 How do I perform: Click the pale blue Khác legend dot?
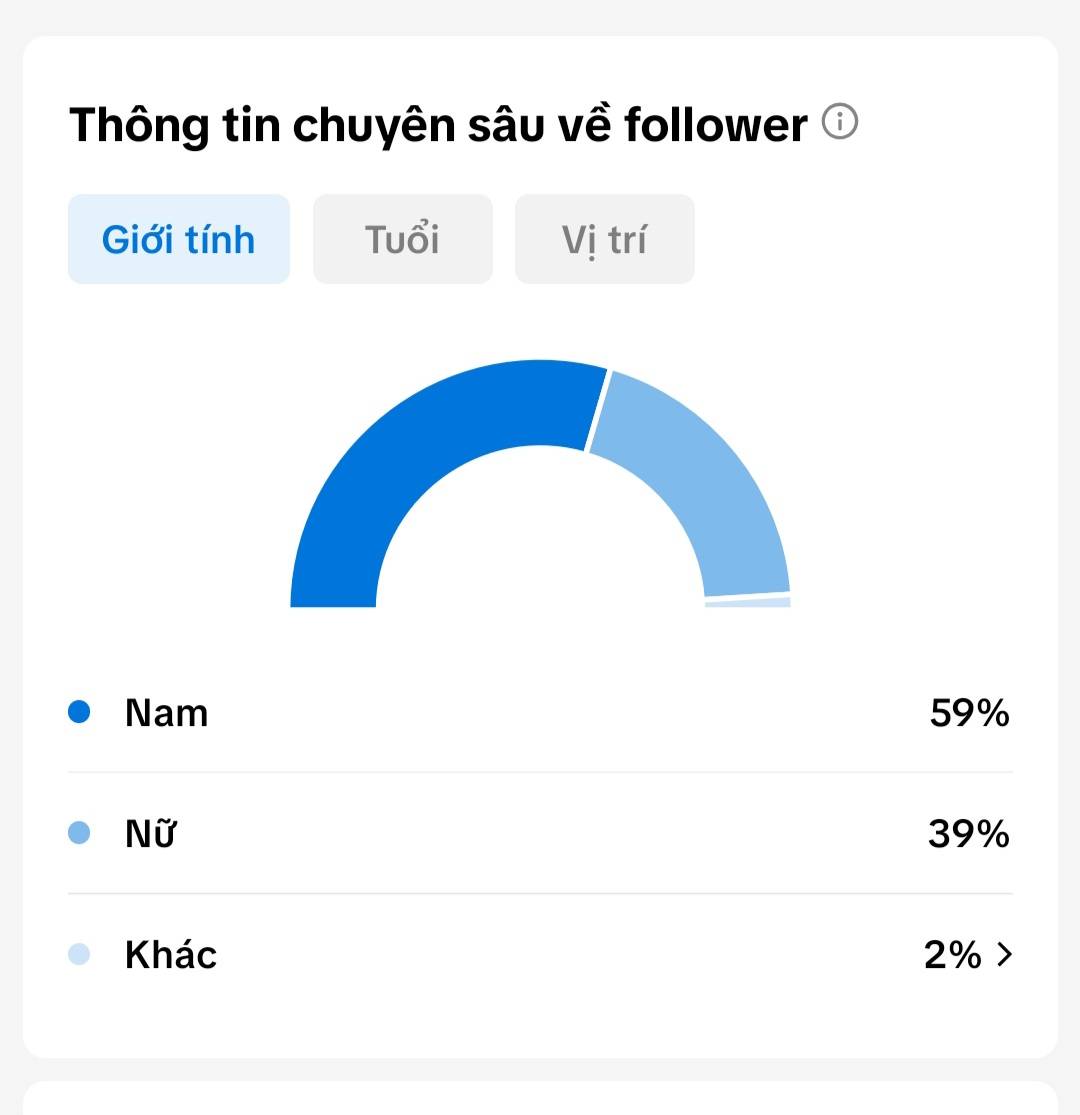[x=79, y=954]
